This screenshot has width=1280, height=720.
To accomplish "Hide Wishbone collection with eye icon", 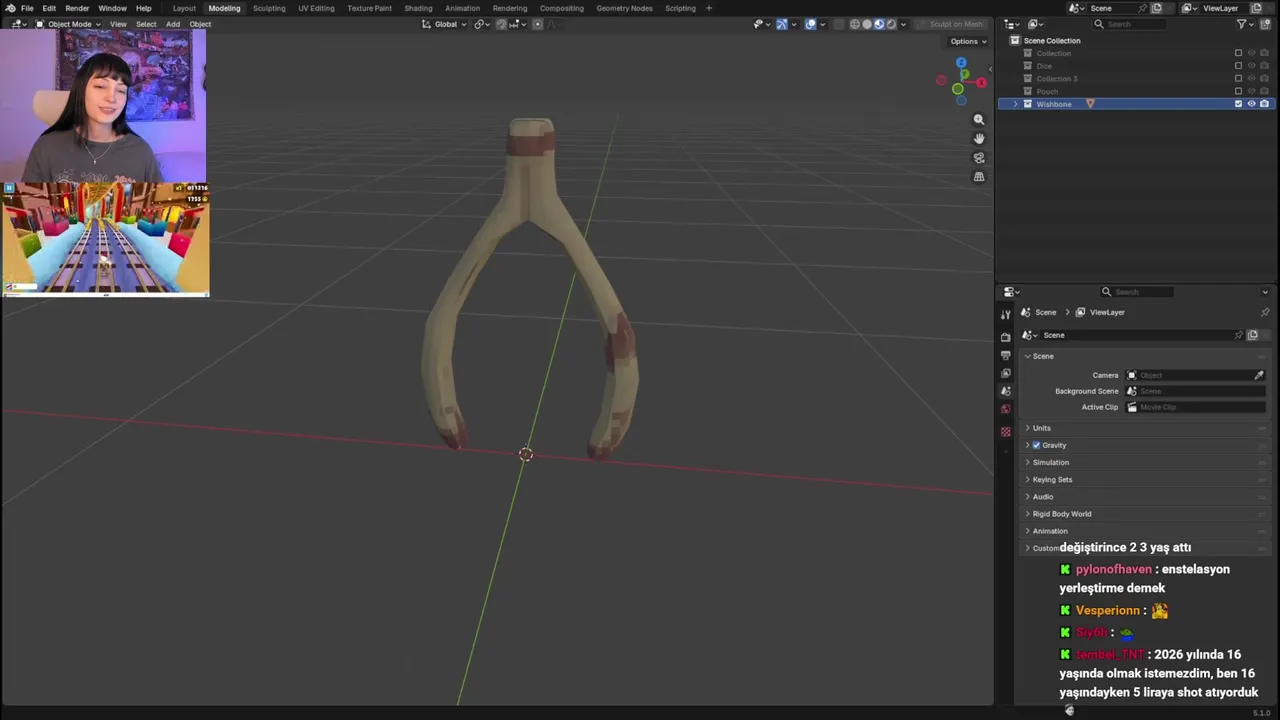I will (1251, 104).
